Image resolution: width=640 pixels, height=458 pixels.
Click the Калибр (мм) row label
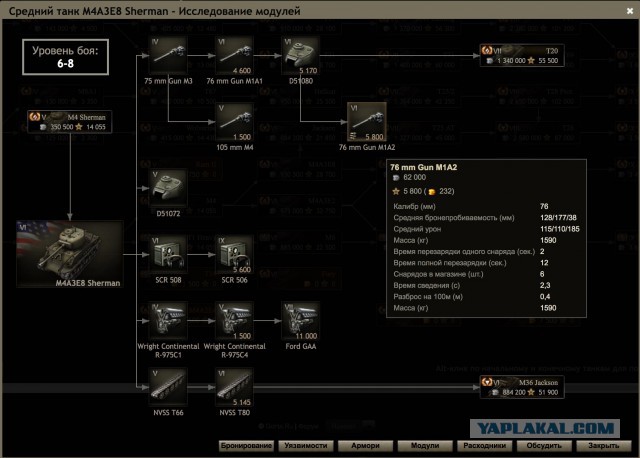(414, 207)
